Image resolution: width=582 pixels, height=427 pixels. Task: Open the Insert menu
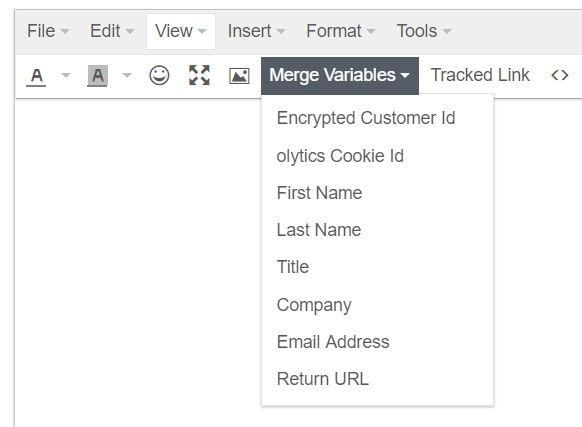[x=256, y=31]
